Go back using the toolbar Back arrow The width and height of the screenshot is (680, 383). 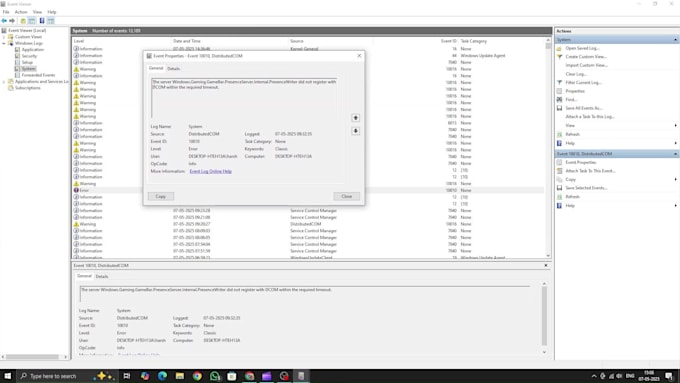pyautogui.click(x=4, y=21)
